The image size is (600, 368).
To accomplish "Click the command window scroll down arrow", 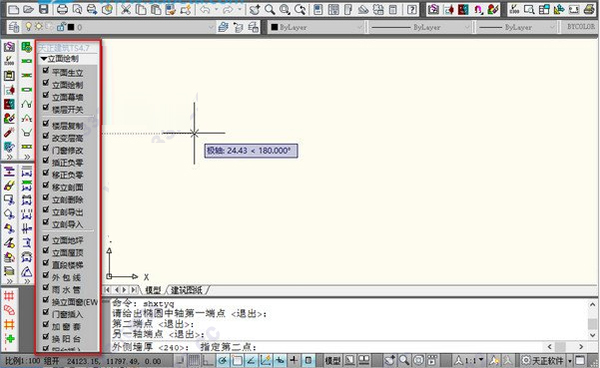I will click(592, 335).
